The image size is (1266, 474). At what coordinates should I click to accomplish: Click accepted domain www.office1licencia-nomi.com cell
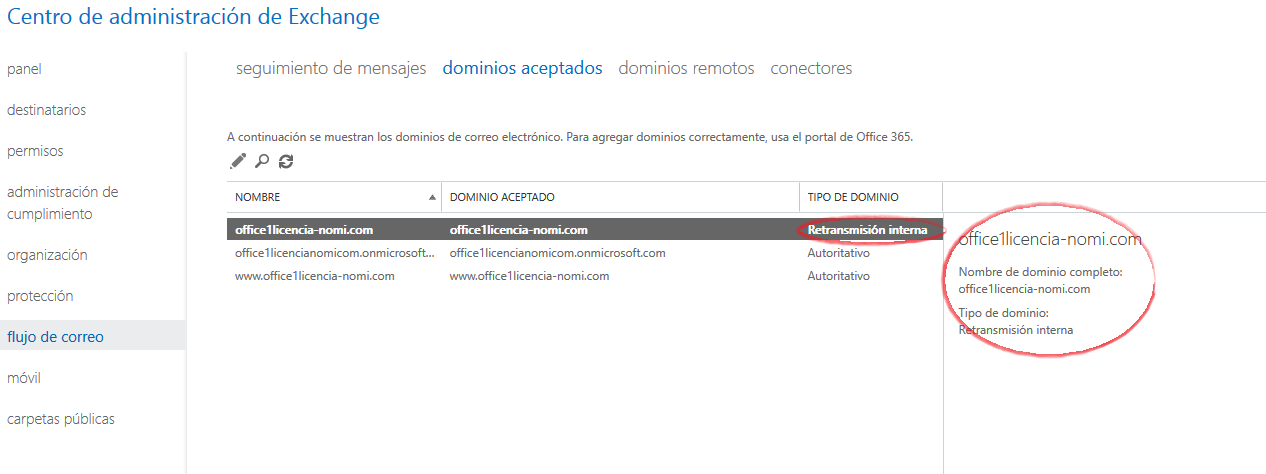(x=529, y=276)
